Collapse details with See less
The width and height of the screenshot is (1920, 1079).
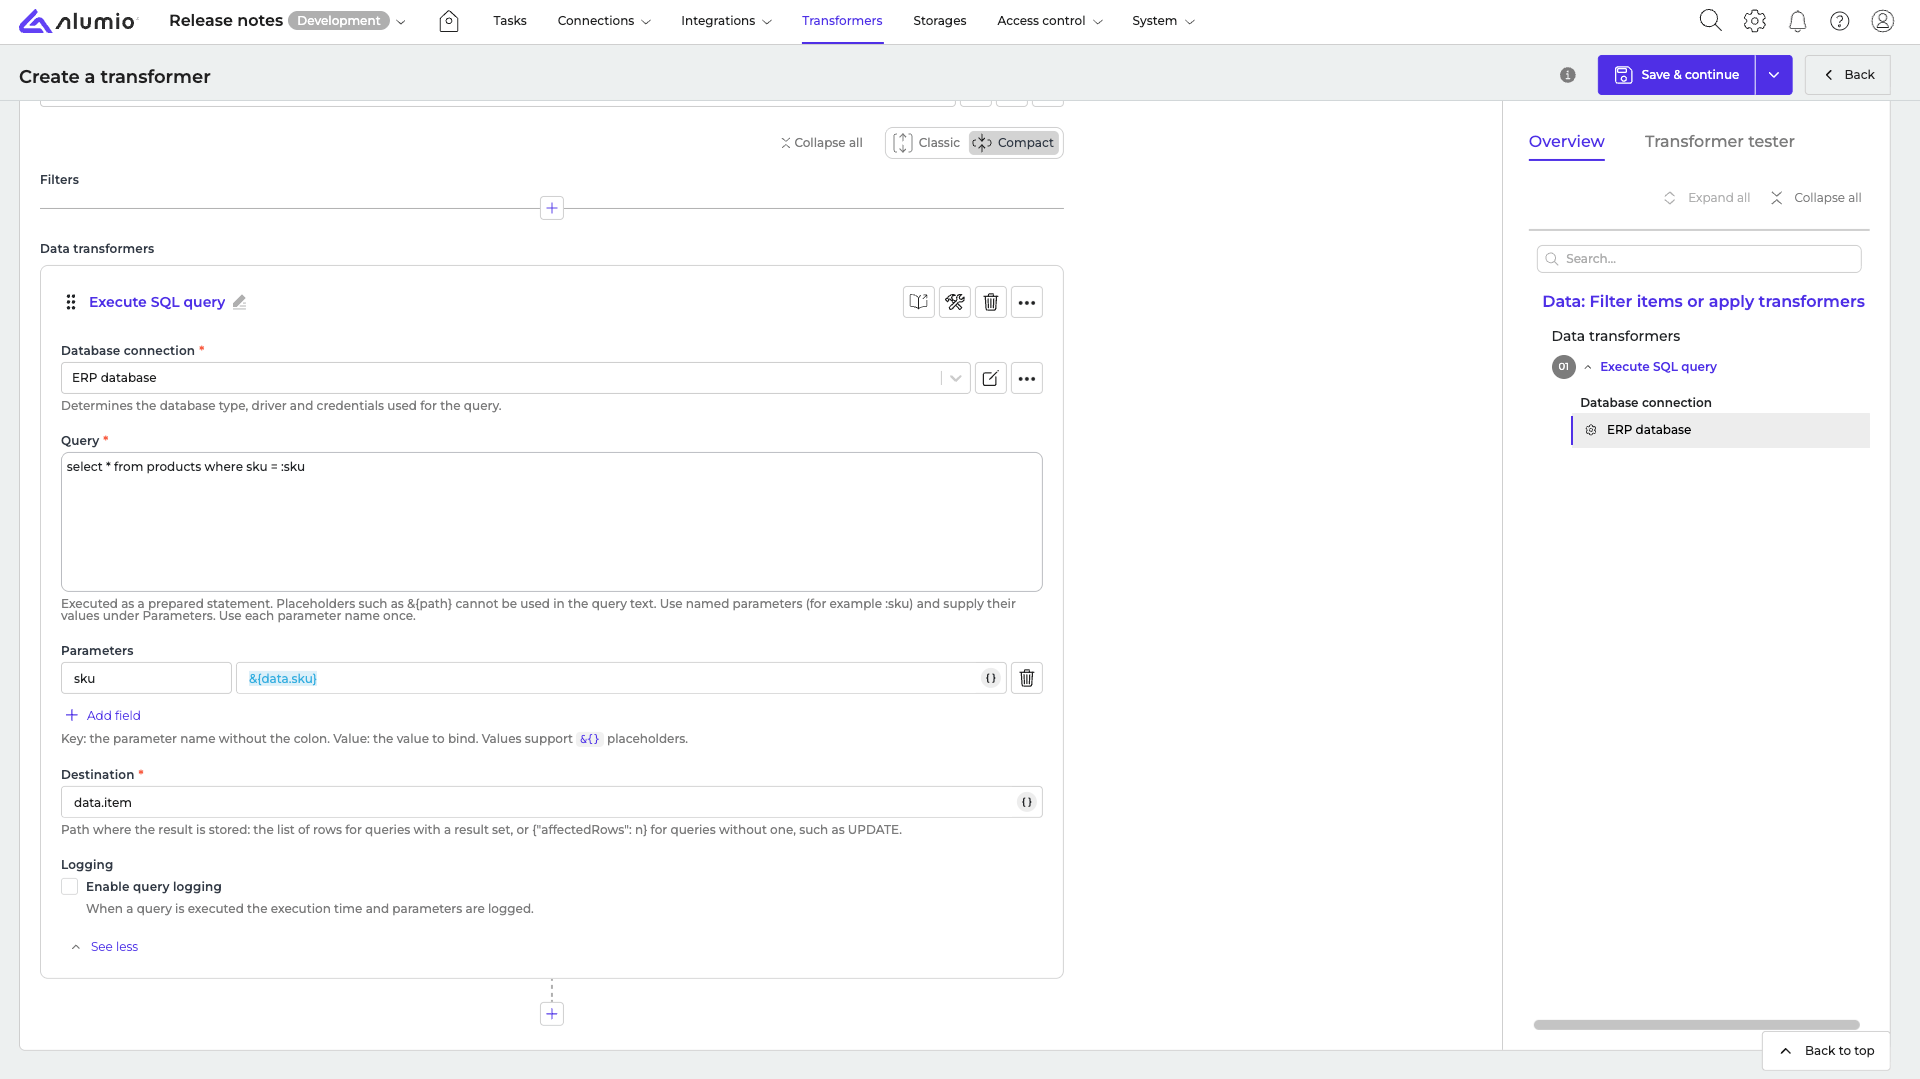coord(105,947)
